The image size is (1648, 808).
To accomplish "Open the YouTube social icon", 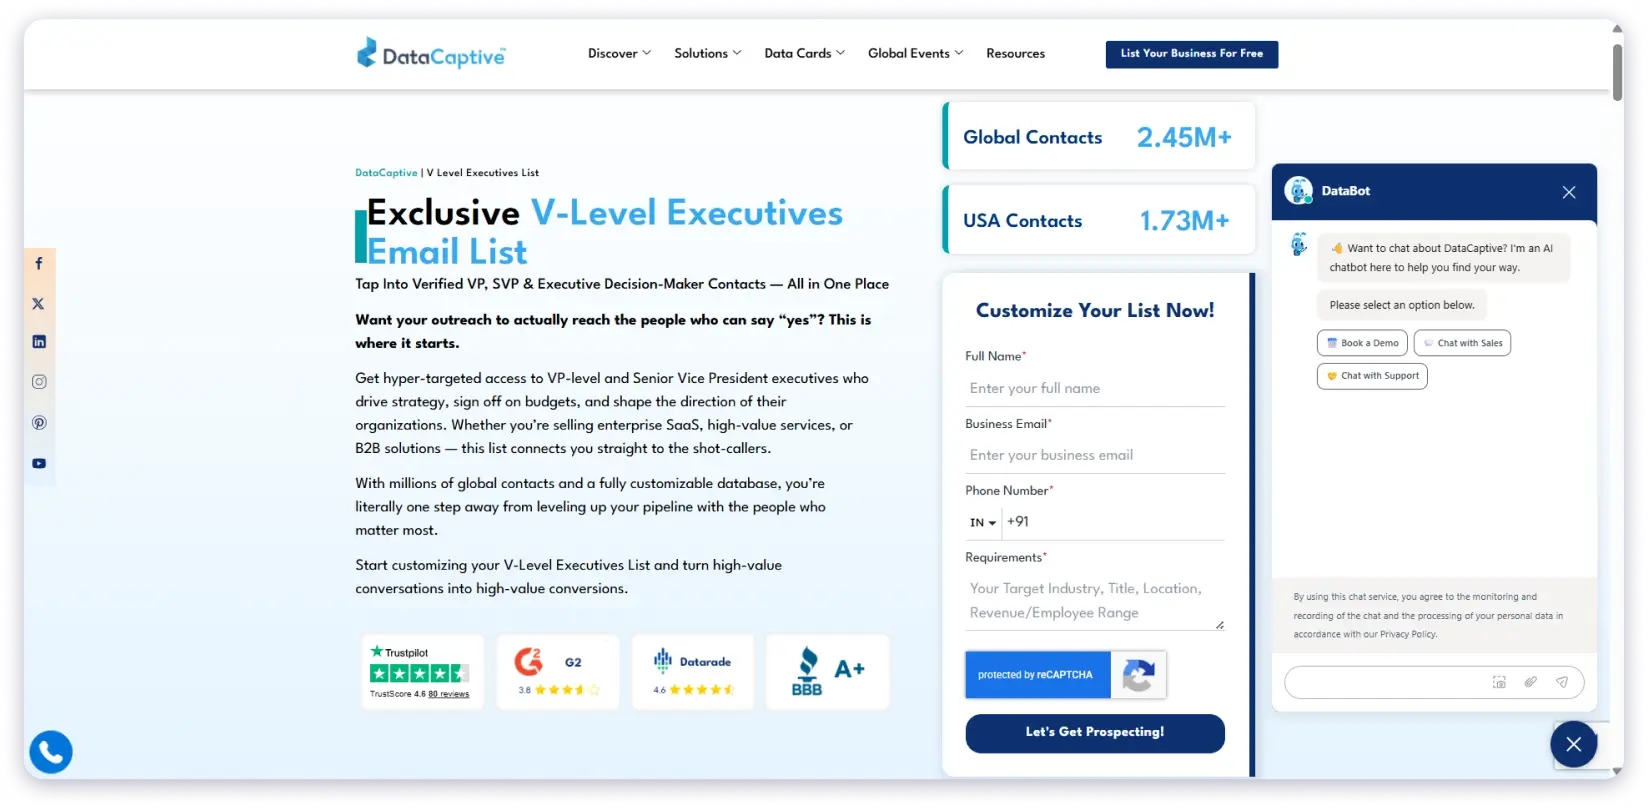I will coord(39,463).
